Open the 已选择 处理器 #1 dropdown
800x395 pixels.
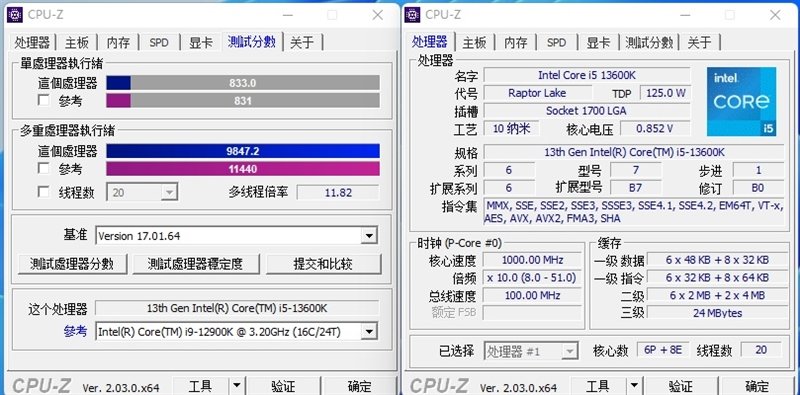(x=569, y=351)
